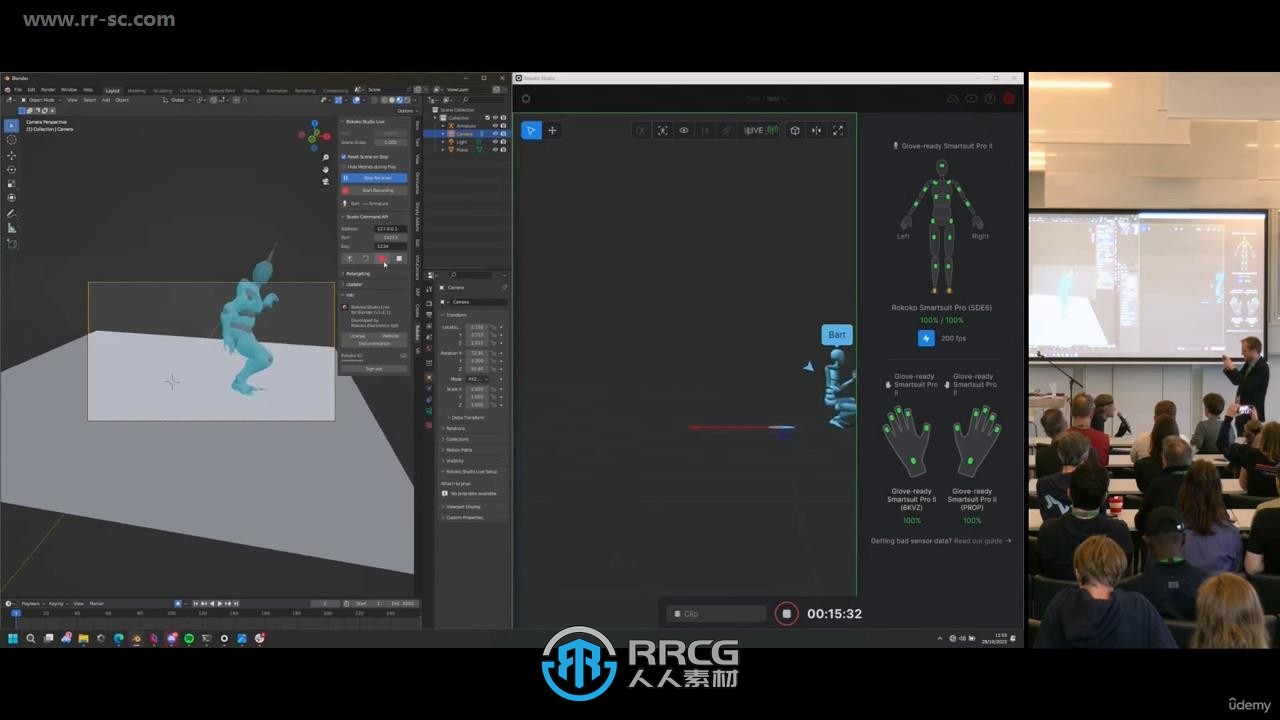Select the Blender Measure tool

click(12, 228)
